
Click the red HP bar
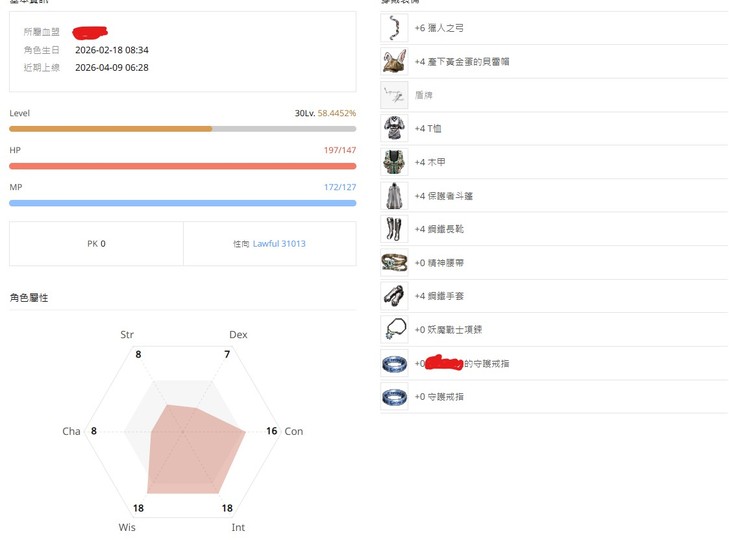[182, 166]
